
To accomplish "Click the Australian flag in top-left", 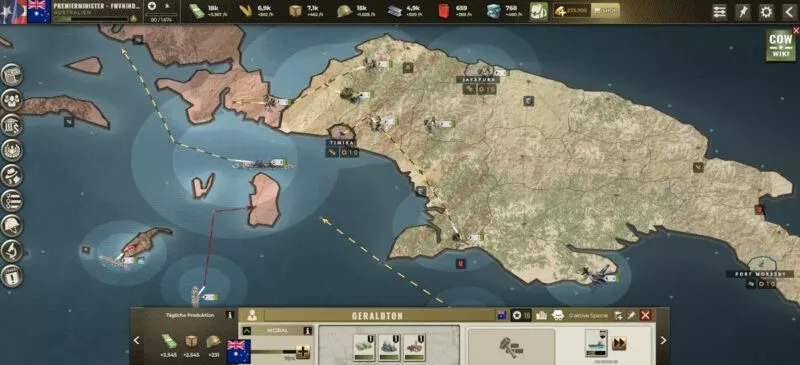I will point(39,11).
